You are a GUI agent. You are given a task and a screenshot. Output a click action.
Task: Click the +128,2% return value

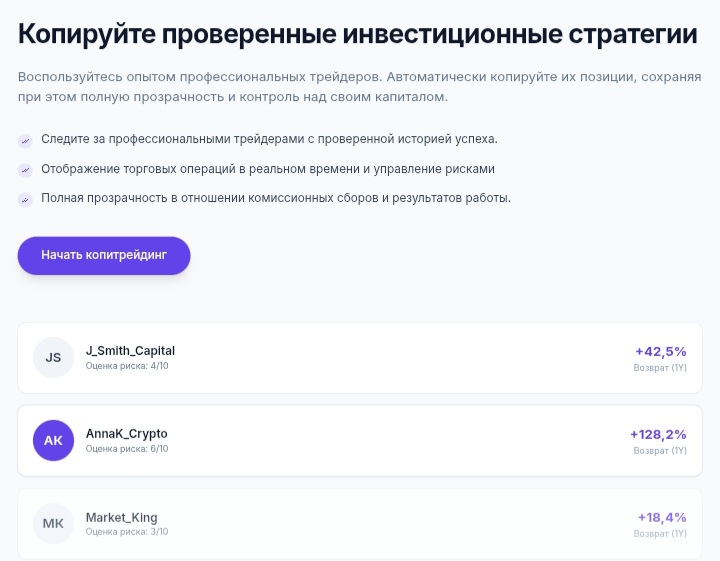coord(658,434)
